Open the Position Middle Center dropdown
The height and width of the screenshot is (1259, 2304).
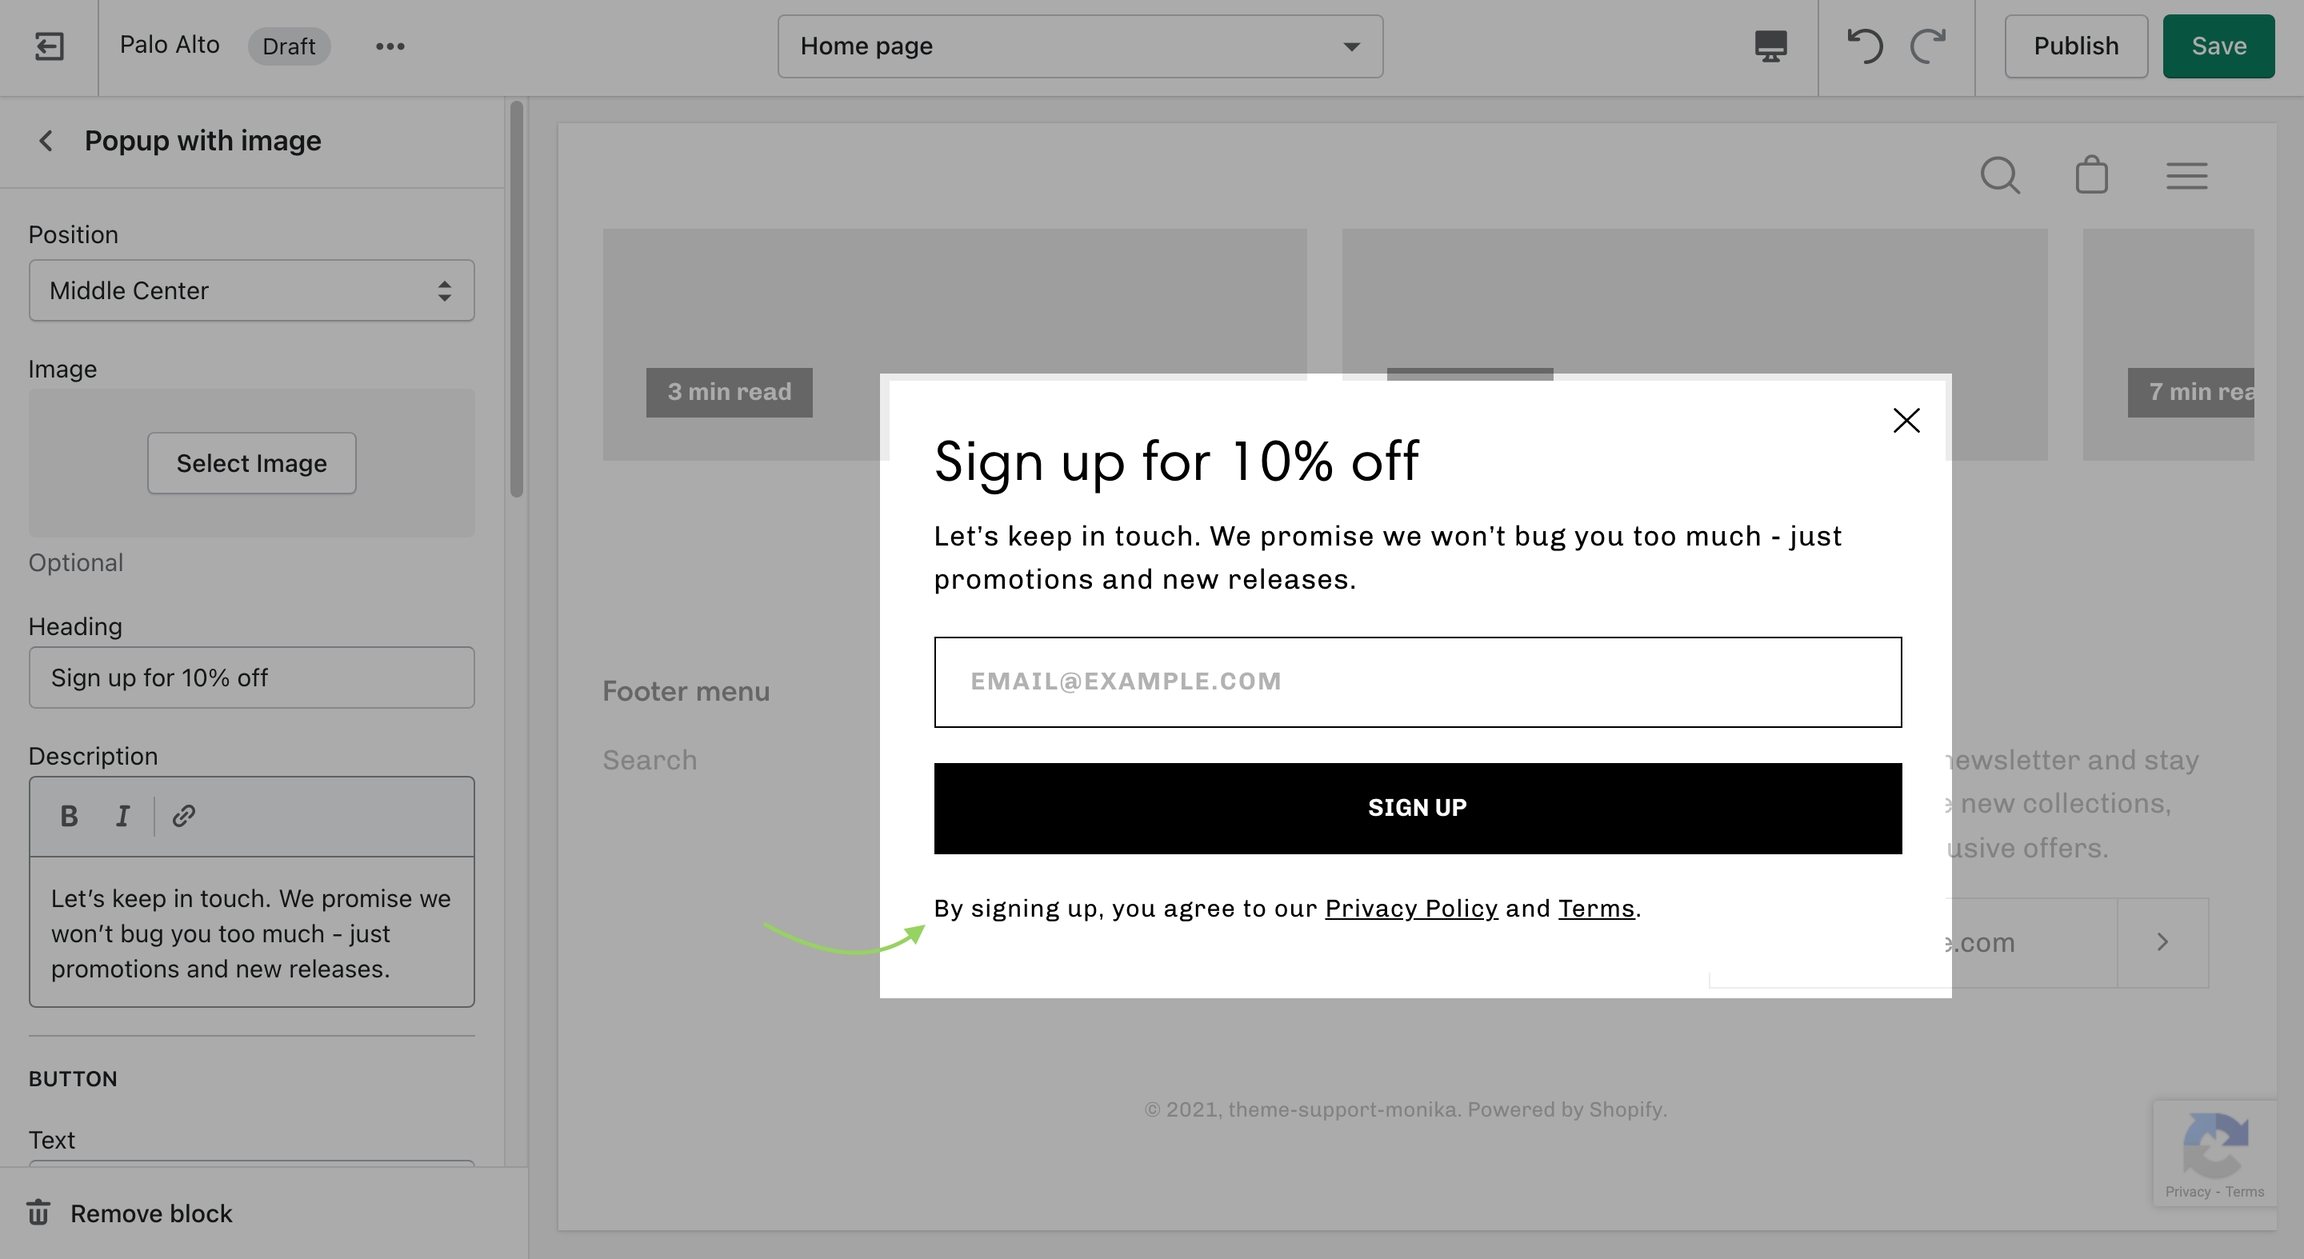[251, 291]
